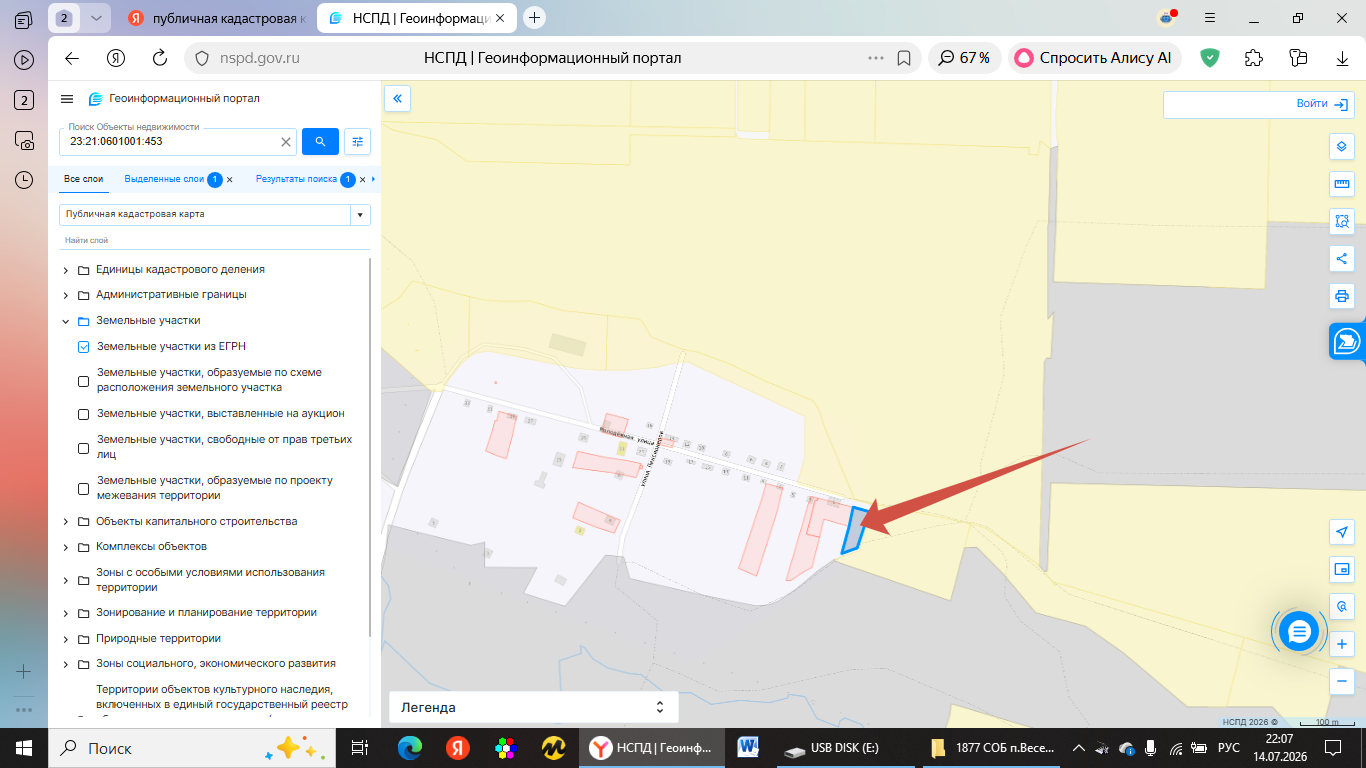Check участки по проекту межевания территории
The image size is (1366, 768).
[84, 488]
